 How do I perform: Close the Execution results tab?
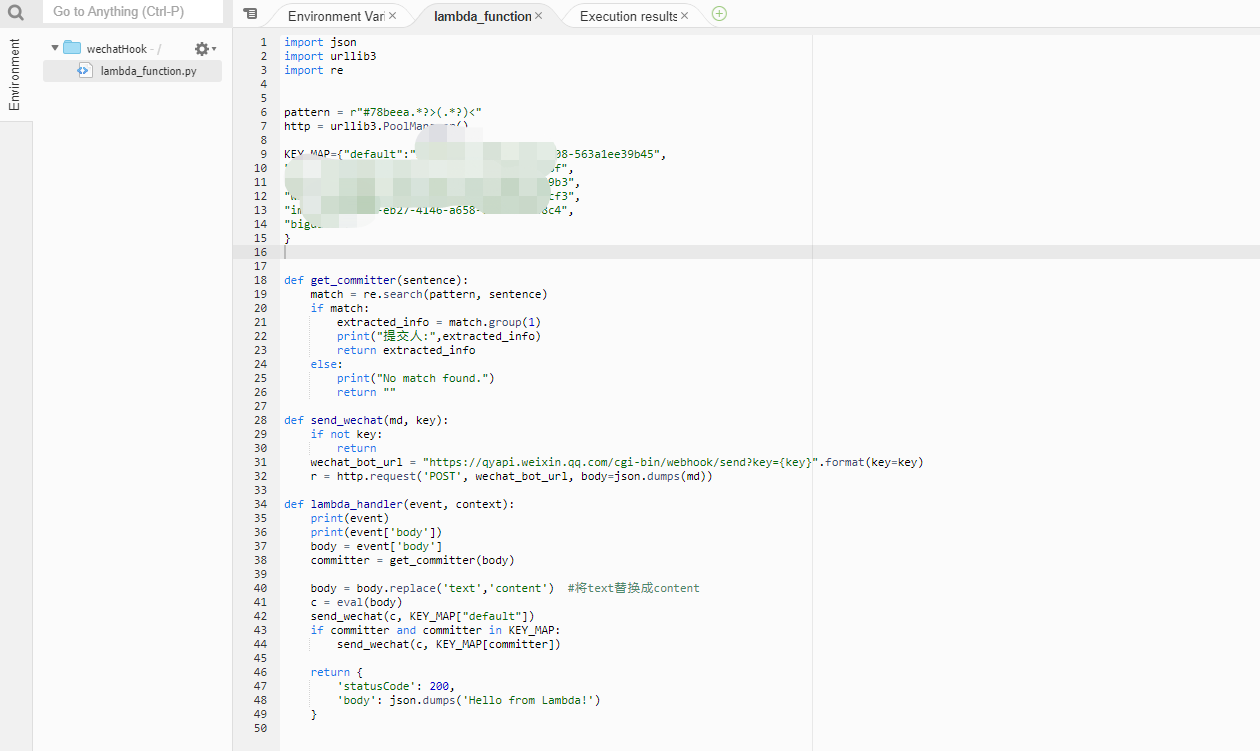(x=685, y=16)
